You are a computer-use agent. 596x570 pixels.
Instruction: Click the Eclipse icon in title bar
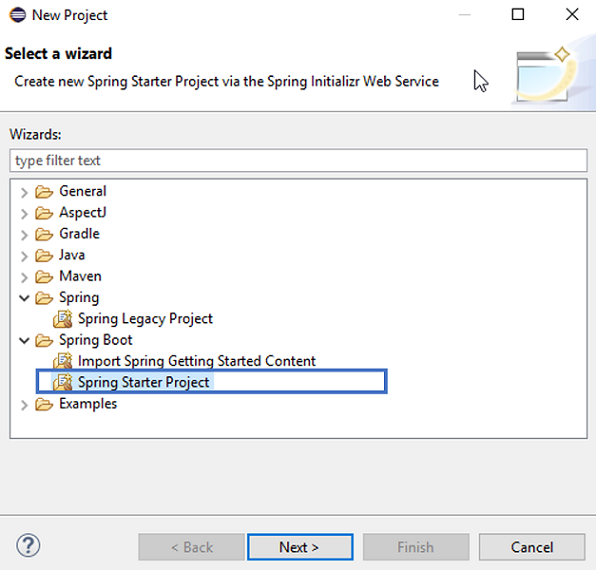(x=18, y=15)
